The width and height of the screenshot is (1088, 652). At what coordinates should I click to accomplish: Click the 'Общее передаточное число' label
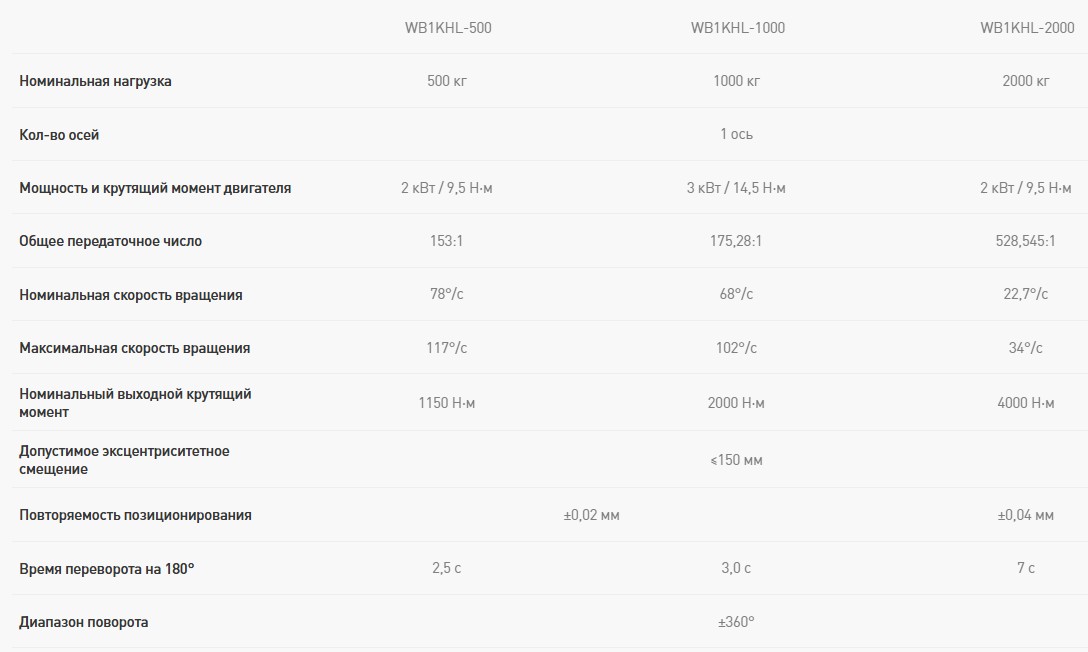click(110, 241)
